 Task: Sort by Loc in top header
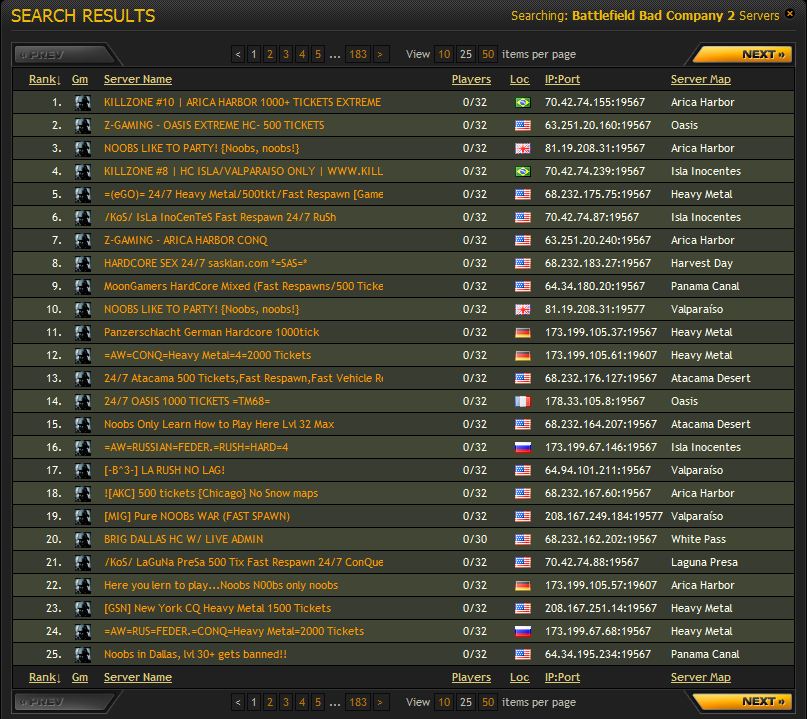pos(519,79)
